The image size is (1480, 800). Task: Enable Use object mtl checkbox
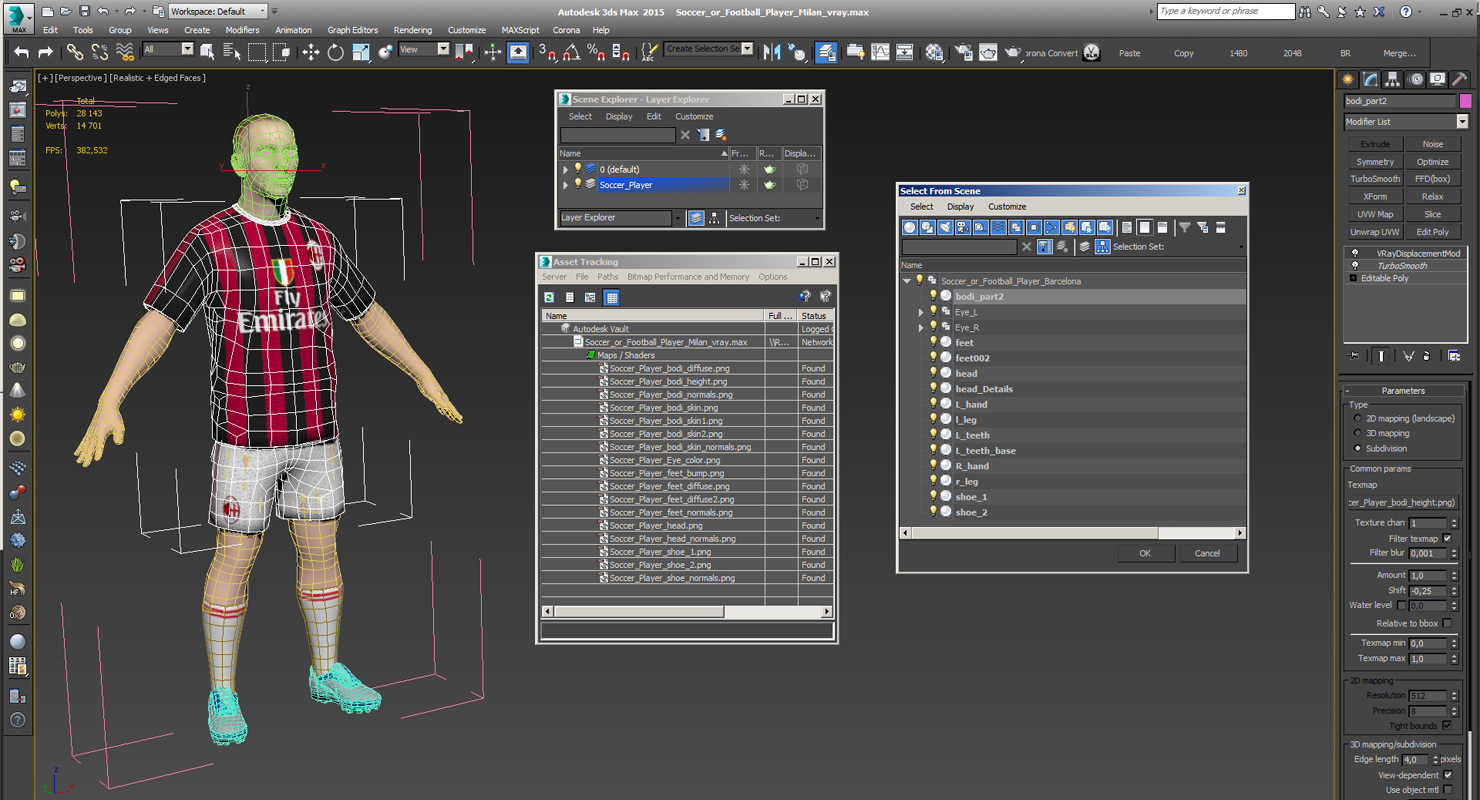[x=1447, y=790]
